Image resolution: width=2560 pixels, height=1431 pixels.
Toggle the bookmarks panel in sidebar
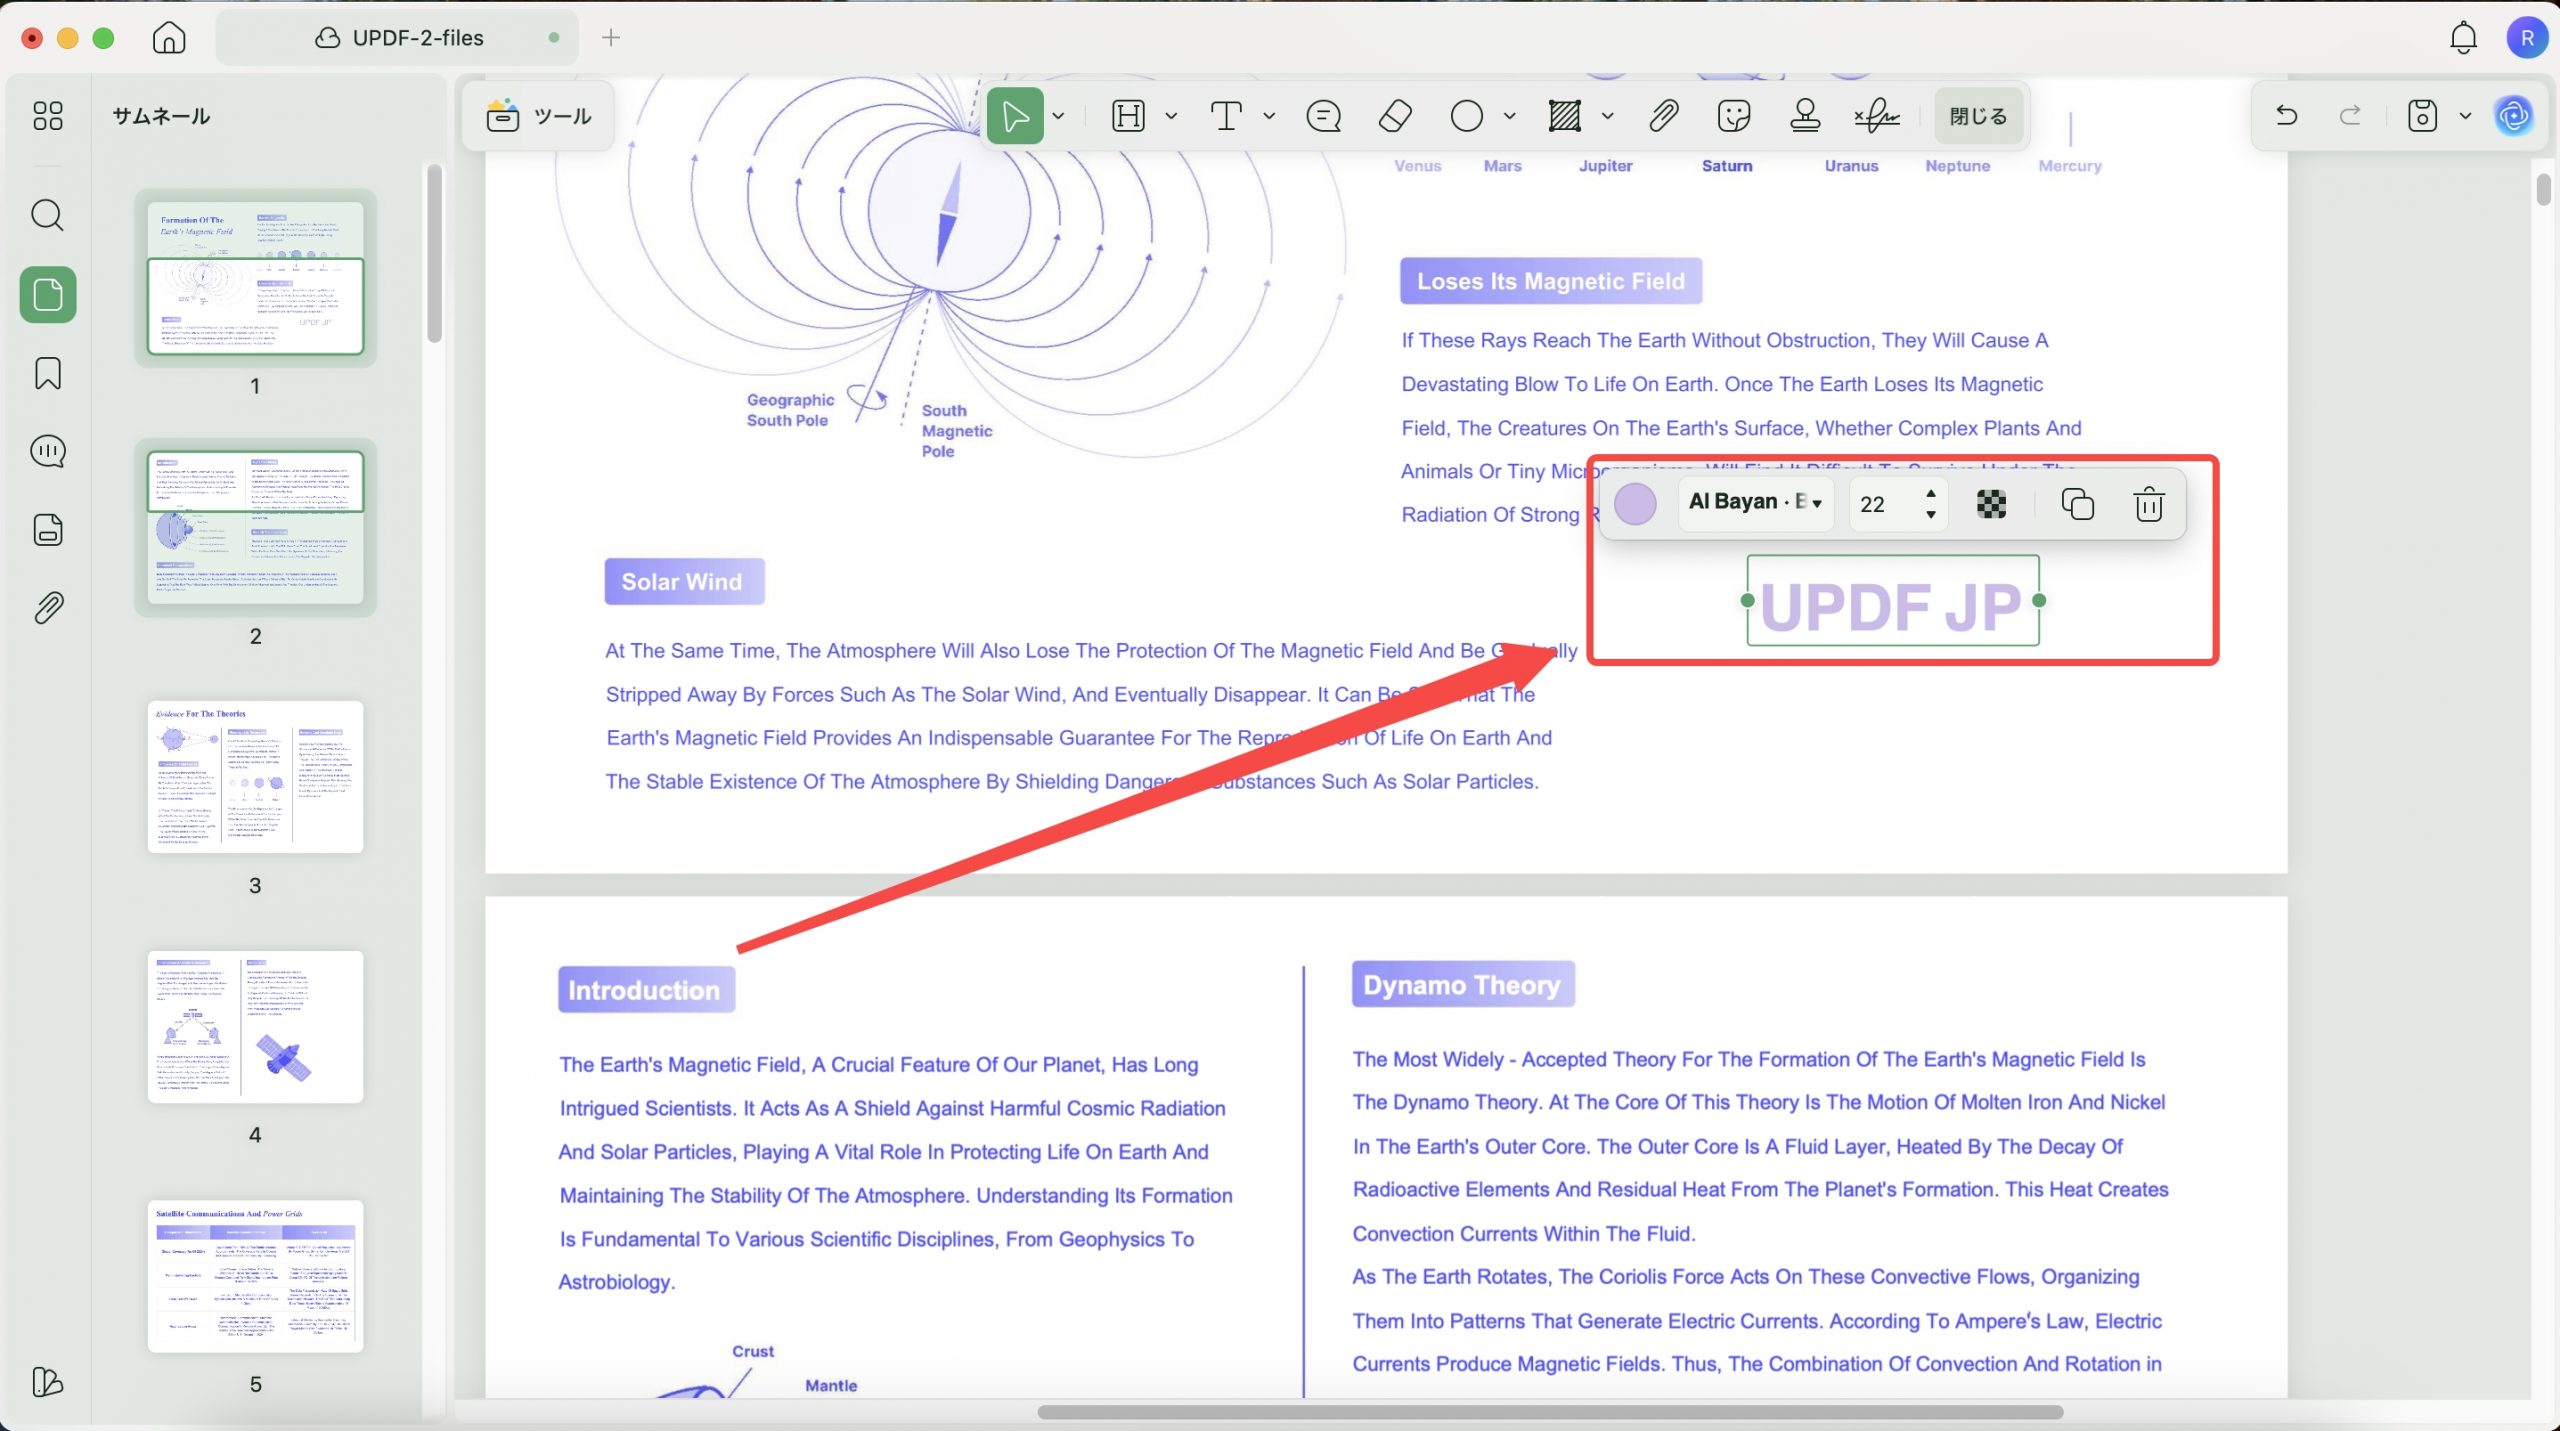click(x=47, y=373)
